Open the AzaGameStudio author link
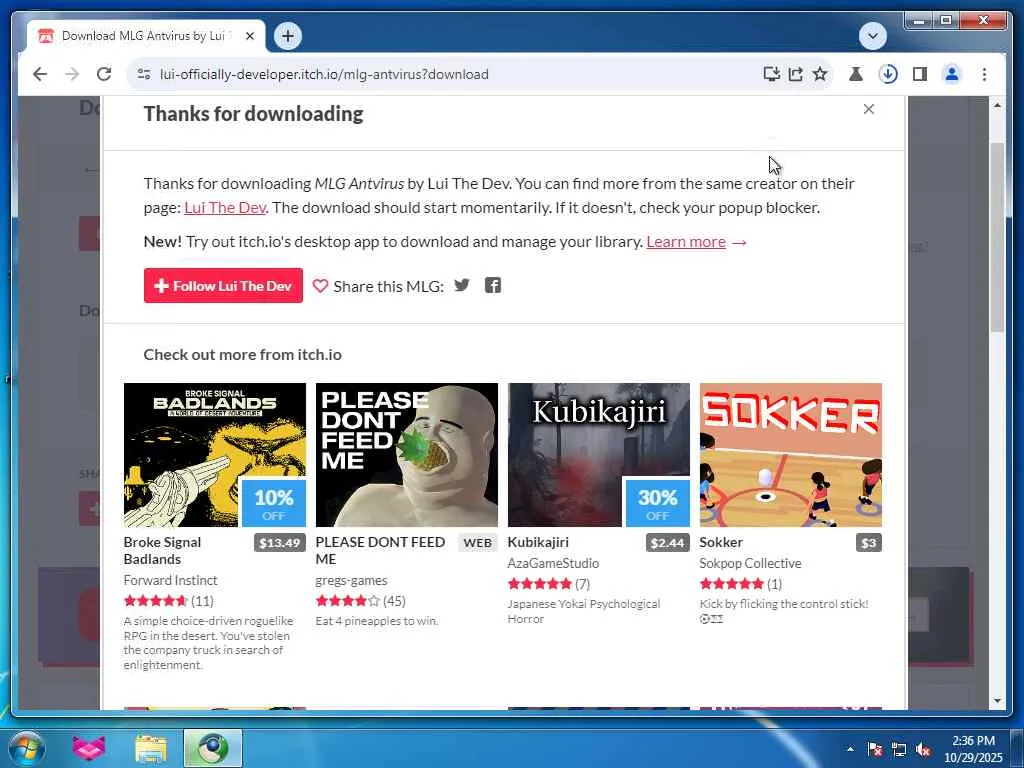This screenshot has height=768, width=1024. point(553,563)
